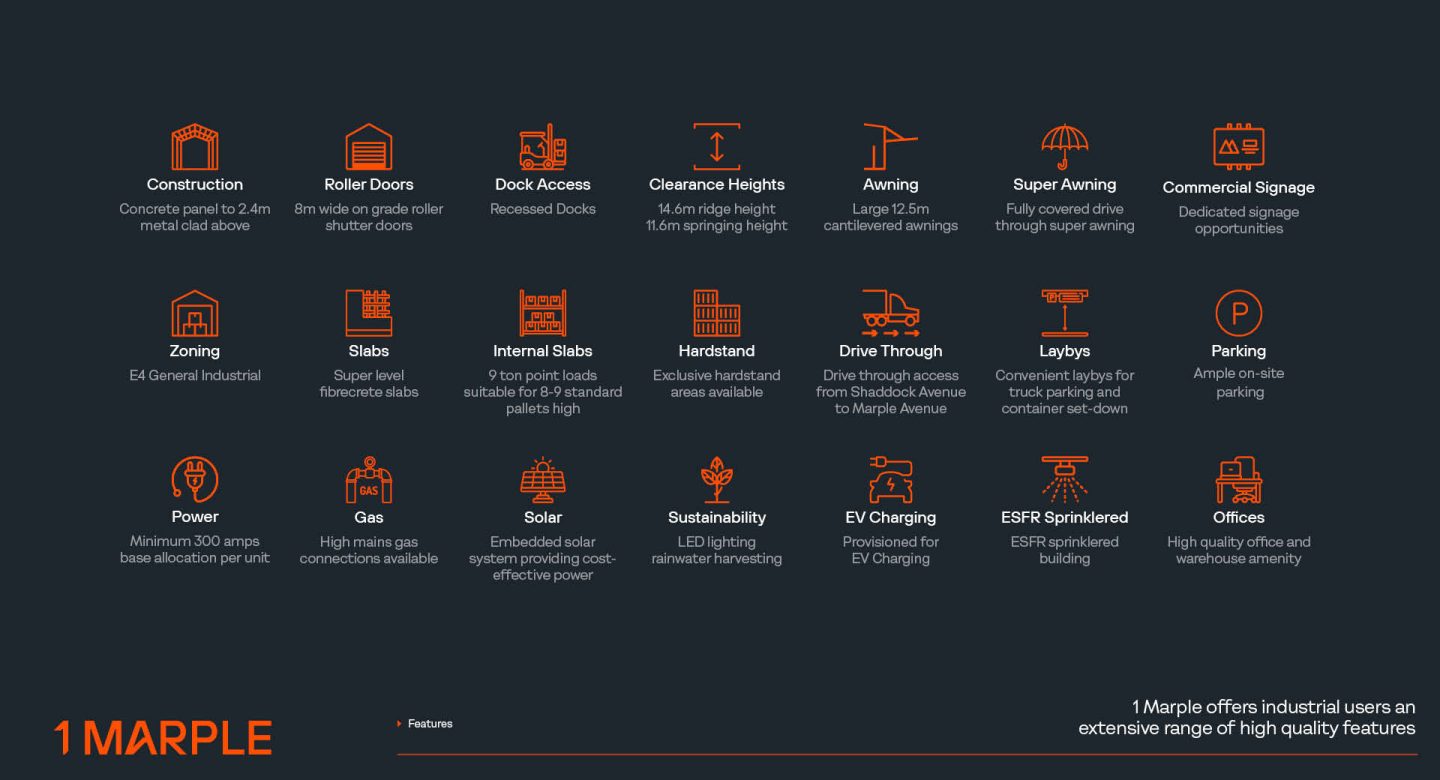
Task: Click the Power plug icon
Action: [x=195, y=479]
